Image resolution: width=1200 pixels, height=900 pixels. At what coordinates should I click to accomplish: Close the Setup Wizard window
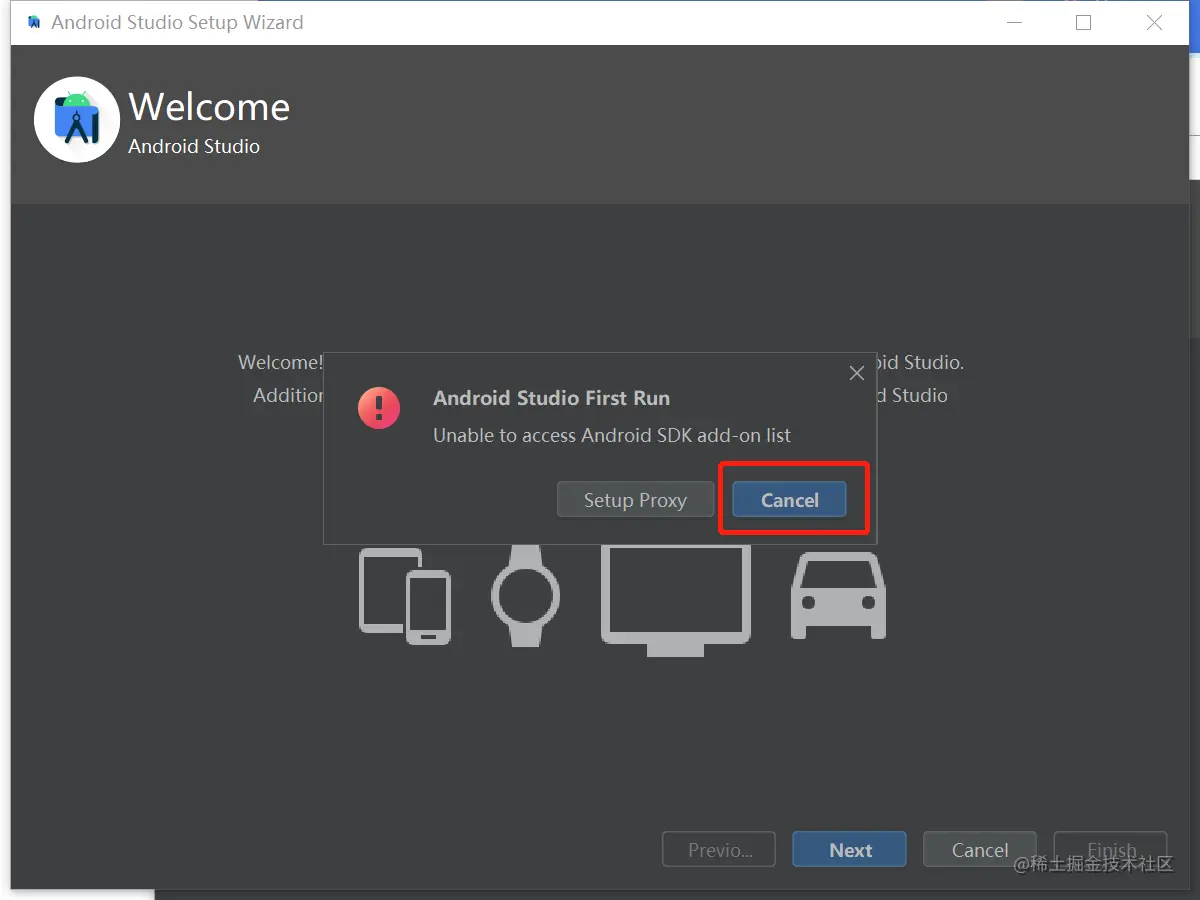[x=1154, y=22]
